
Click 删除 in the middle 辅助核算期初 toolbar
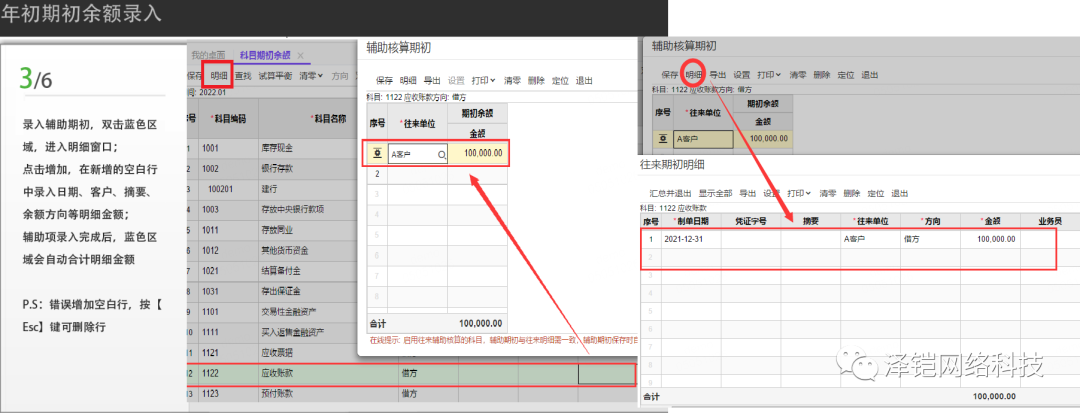pyautogui.click(x=536, y=80)
